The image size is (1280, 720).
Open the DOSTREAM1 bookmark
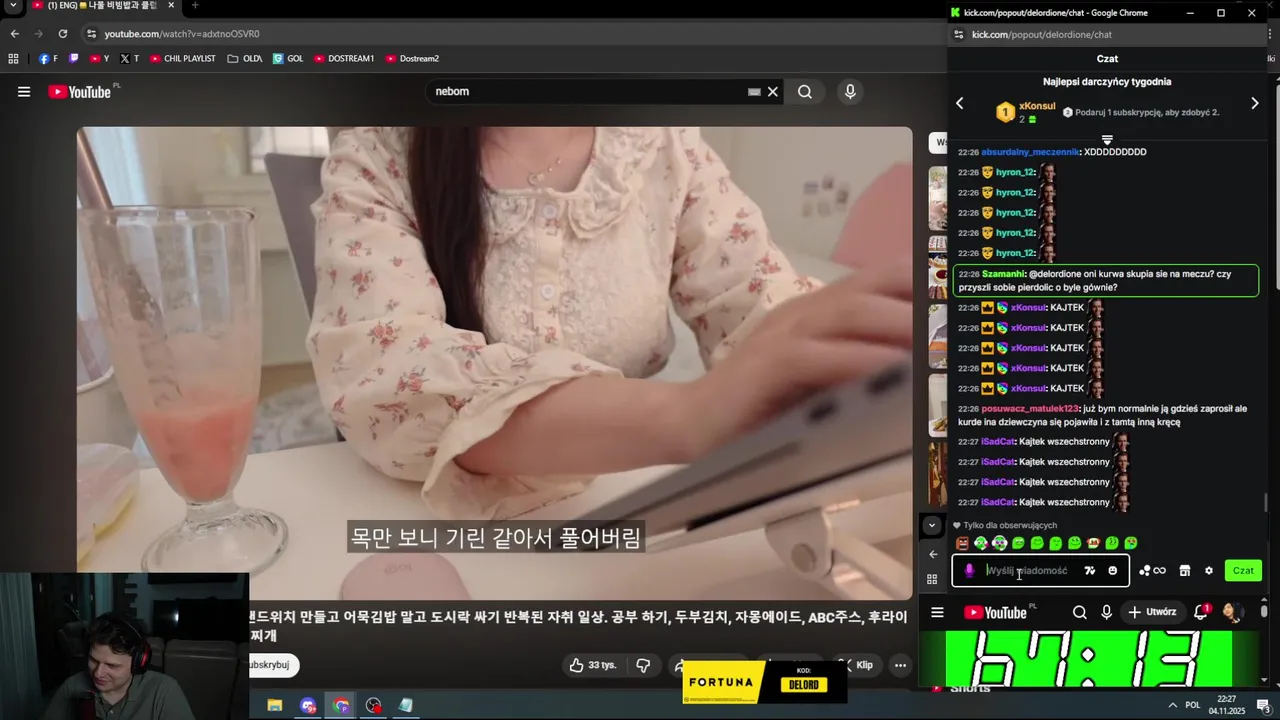[x=344, y=59]
